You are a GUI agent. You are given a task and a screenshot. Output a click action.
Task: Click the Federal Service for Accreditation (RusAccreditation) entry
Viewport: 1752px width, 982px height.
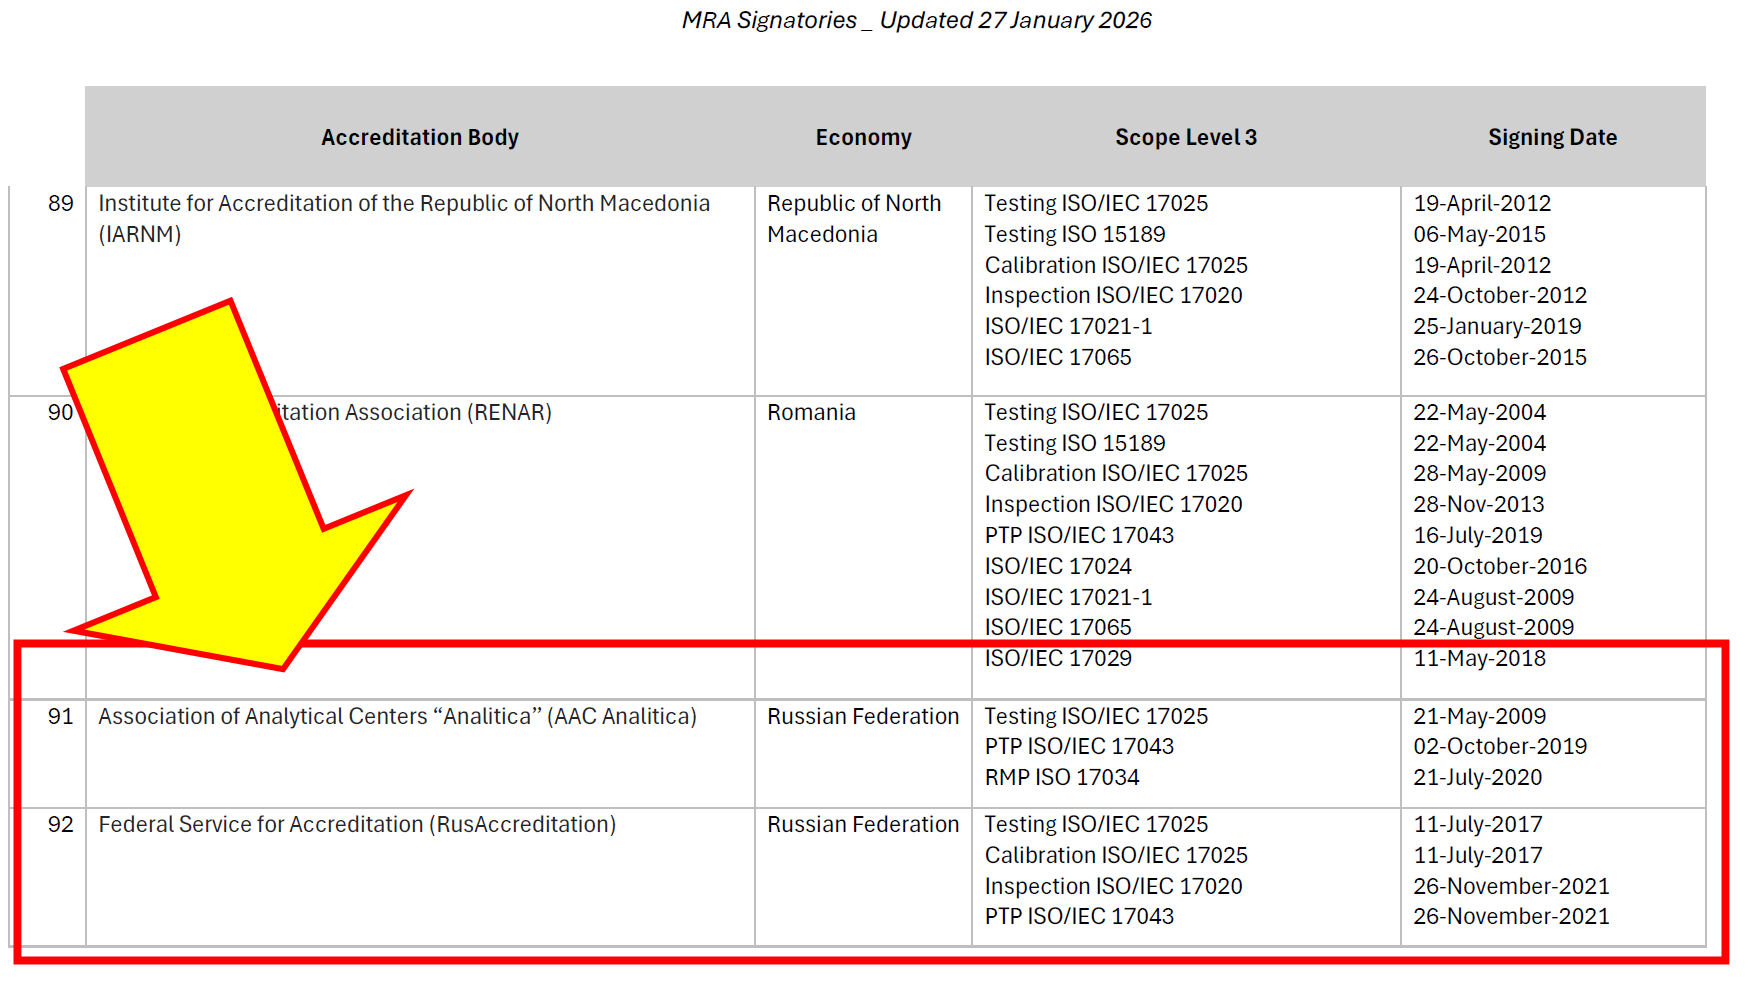[x=357, y=824]
